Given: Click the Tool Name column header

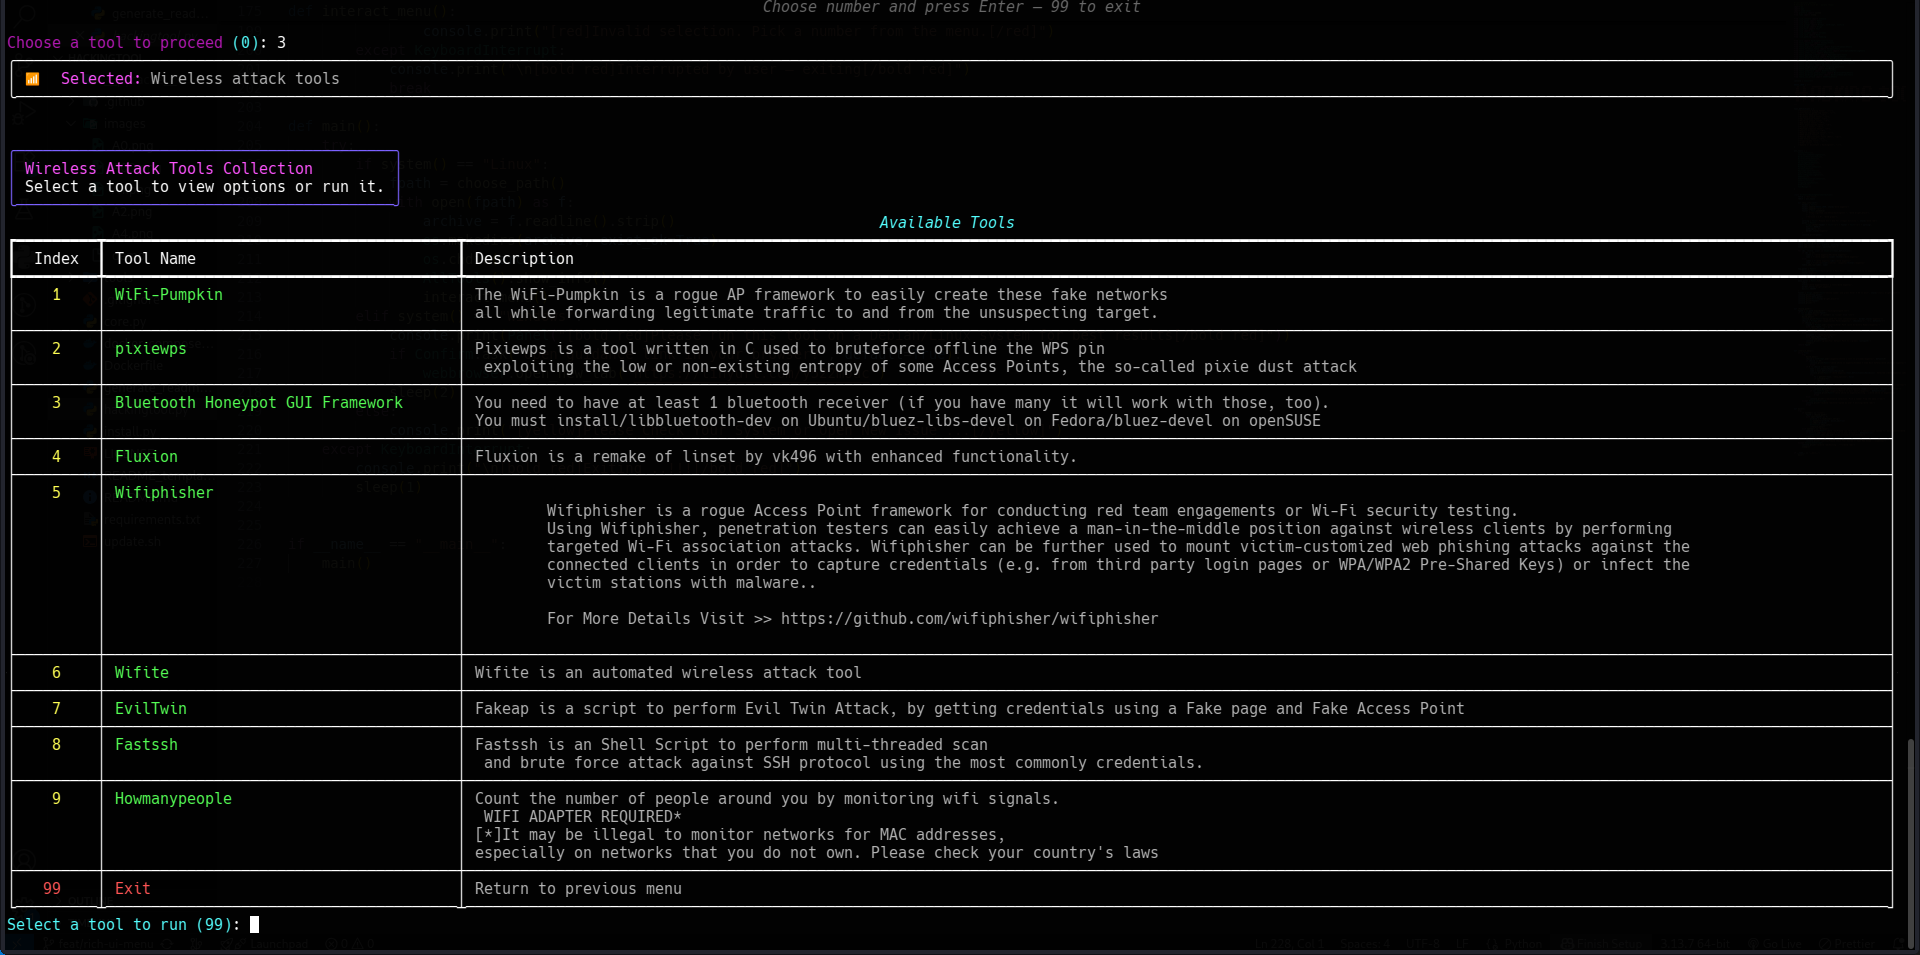Looking at the screenshot, I should point(155,259).
